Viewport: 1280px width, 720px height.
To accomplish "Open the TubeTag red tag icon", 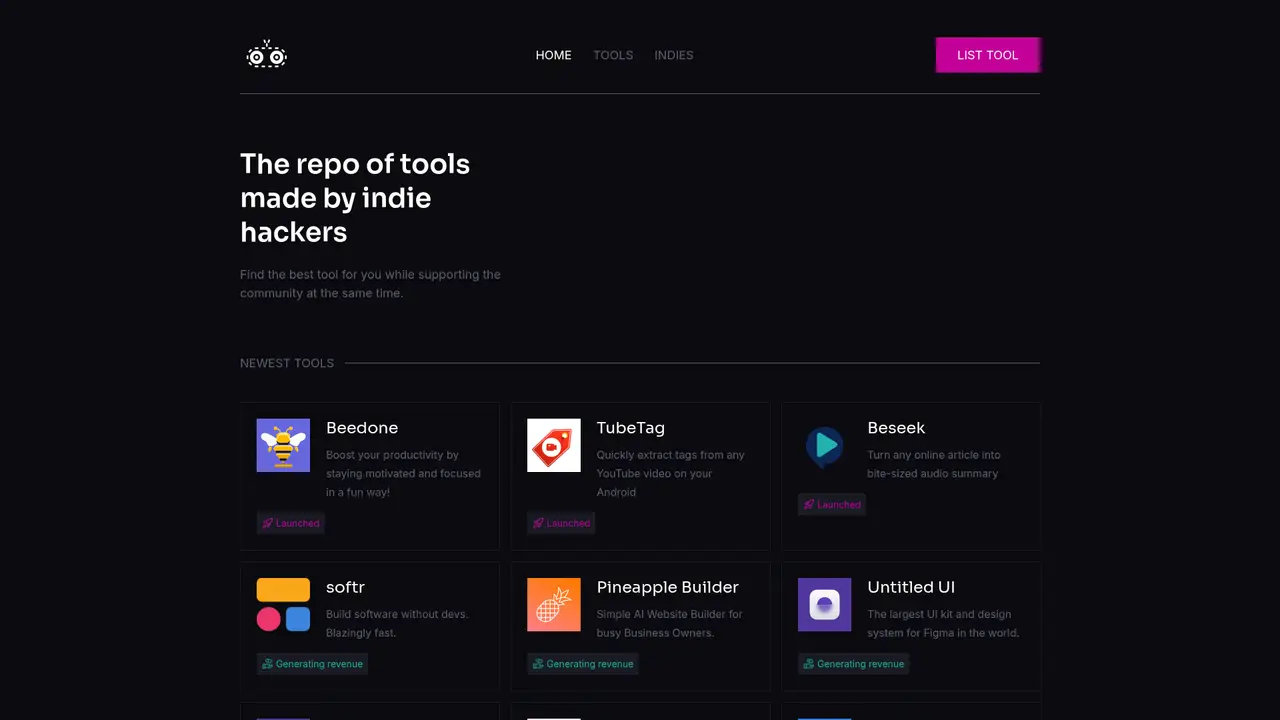I will 554,445.
